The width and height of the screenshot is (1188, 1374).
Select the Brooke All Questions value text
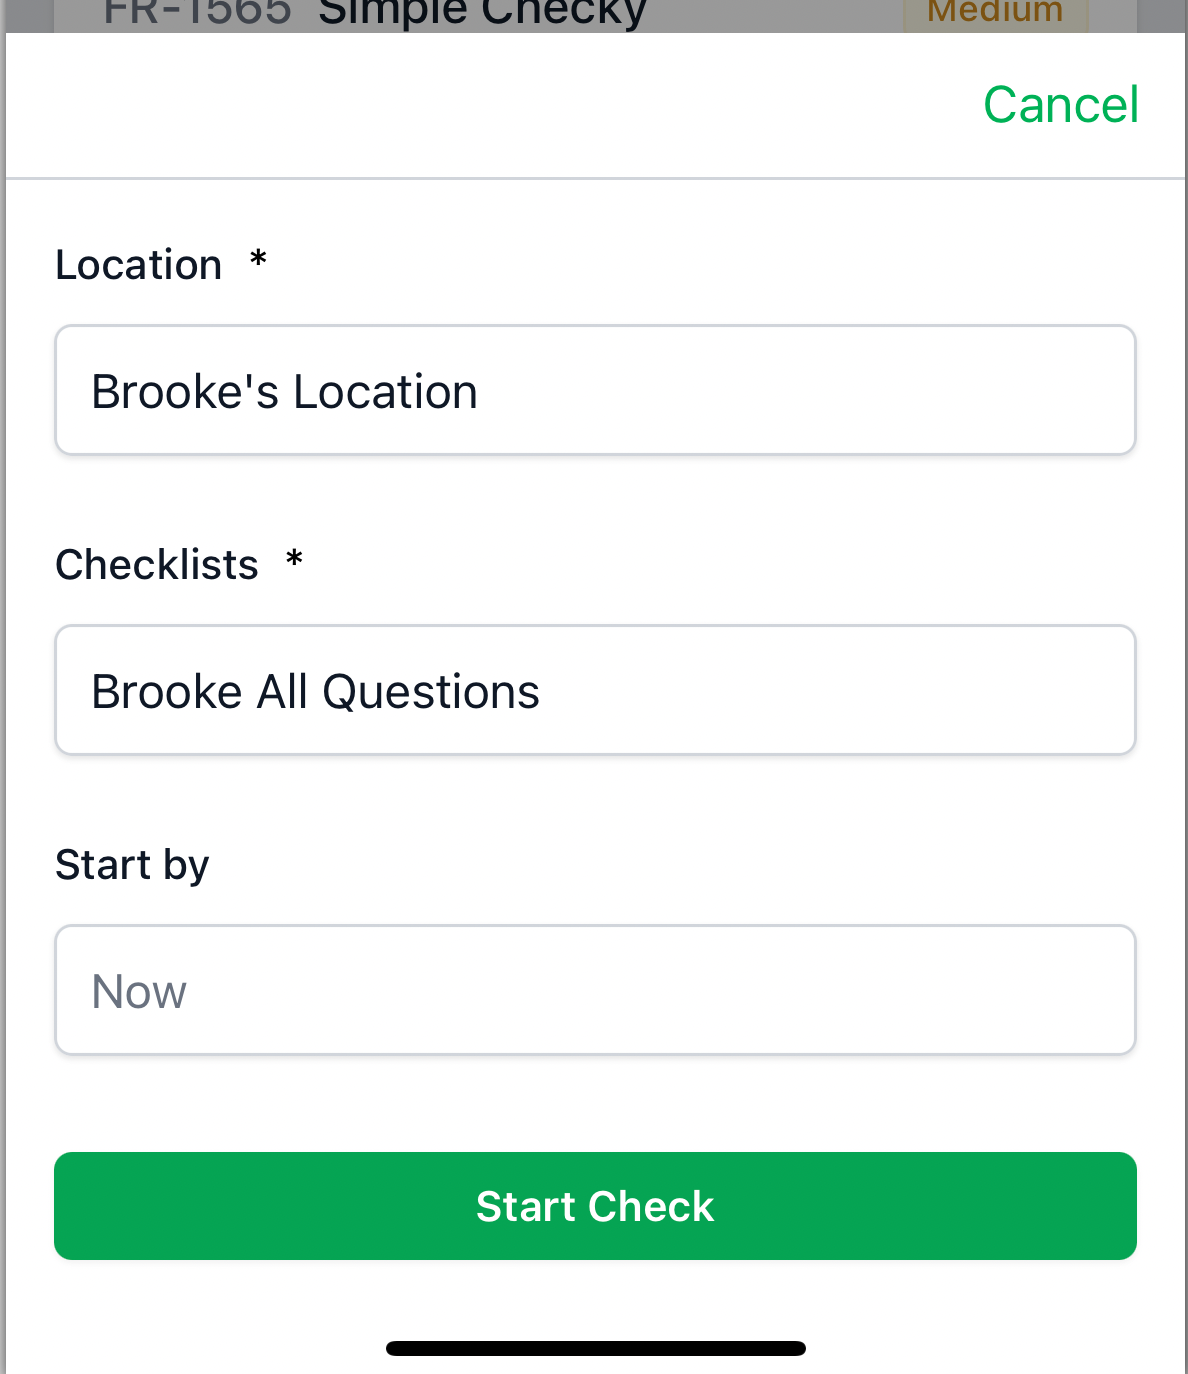(x=315, y=691)
